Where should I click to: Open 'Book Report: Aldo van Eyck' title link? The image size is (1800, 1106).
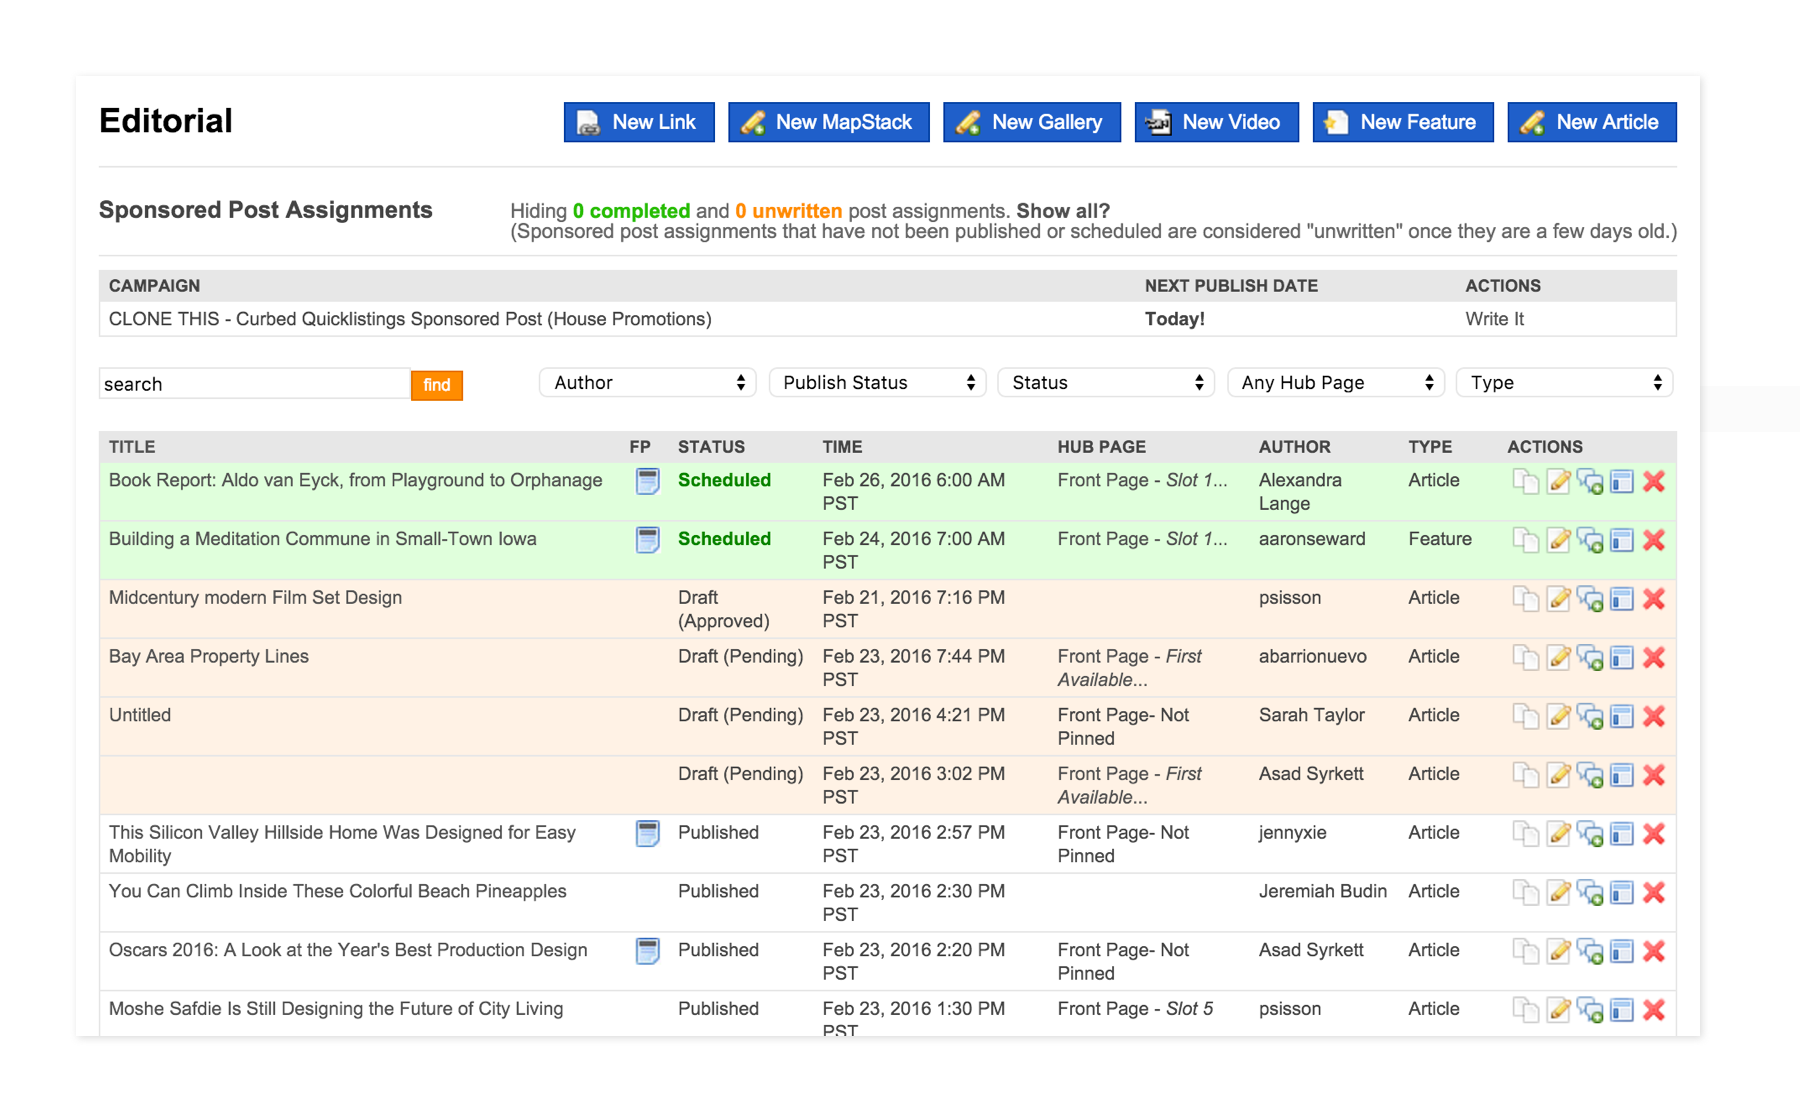point(355,480)
